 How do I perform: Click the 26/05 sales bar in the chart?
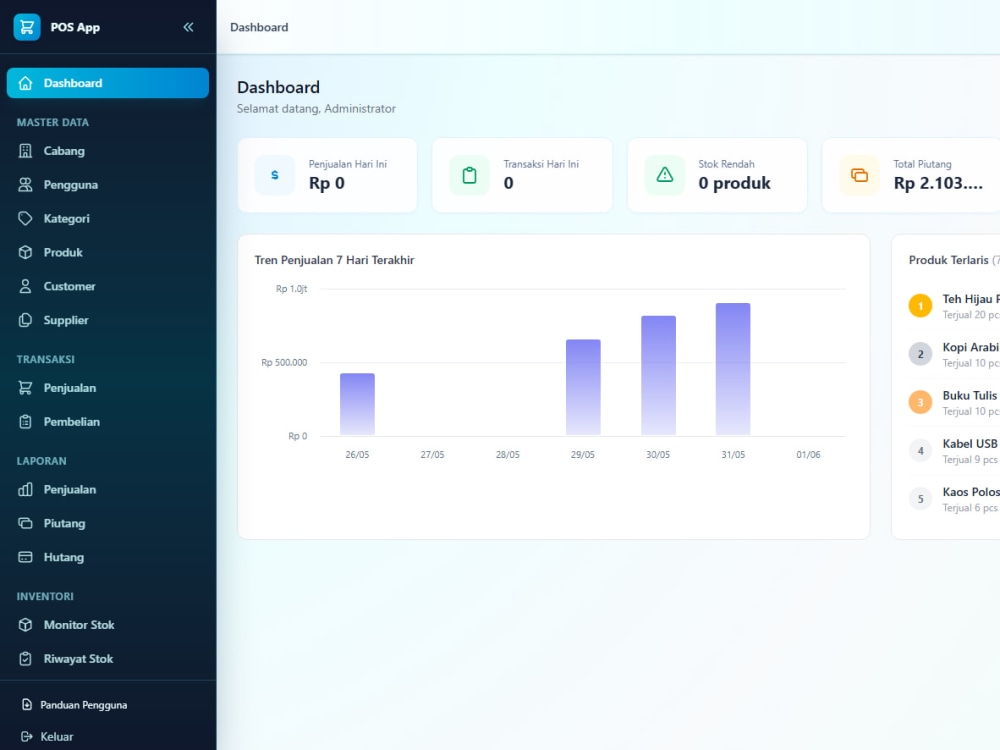coord(357,404)
